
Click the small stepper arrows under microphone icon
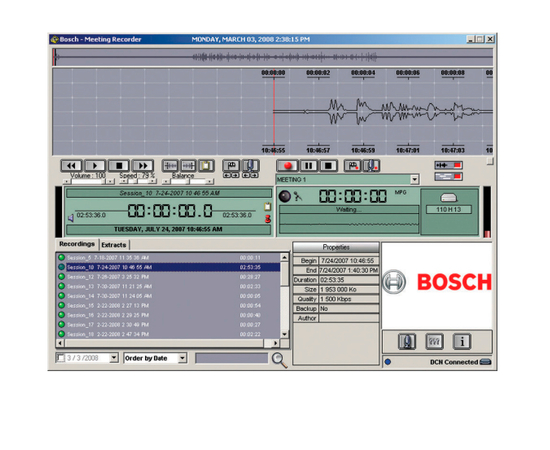(x=250, y=175)
